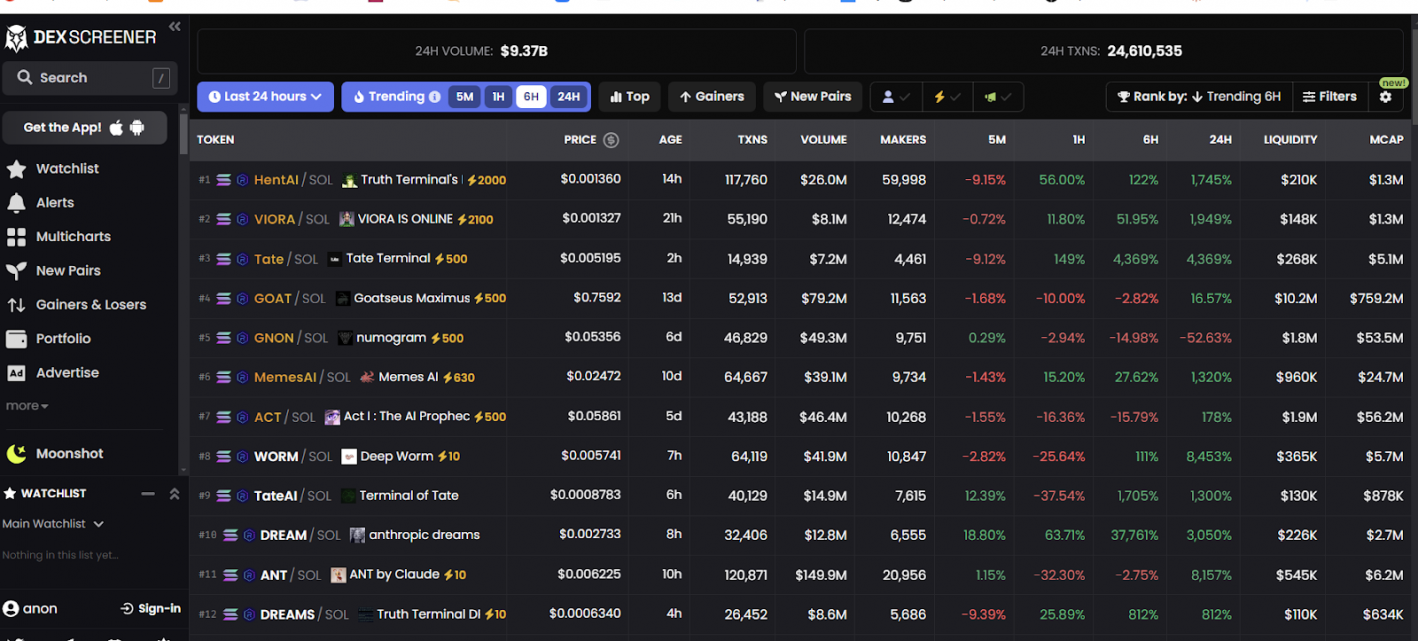Collapse the Watchlist panel with the double-chevron icon

[x=174, y=494]
